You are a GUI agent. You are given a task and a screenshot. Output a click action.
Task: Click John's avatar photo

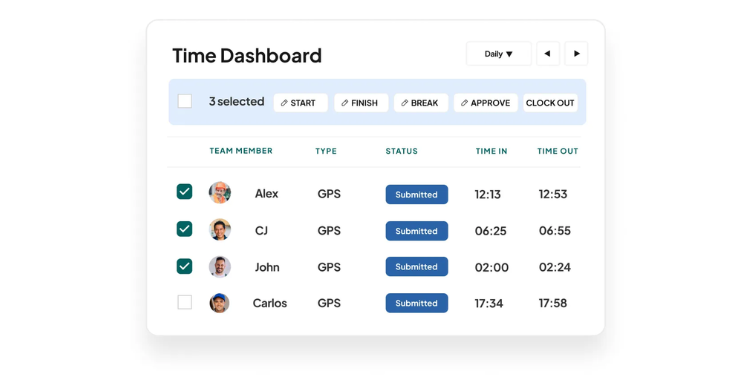tap(220, 267)
